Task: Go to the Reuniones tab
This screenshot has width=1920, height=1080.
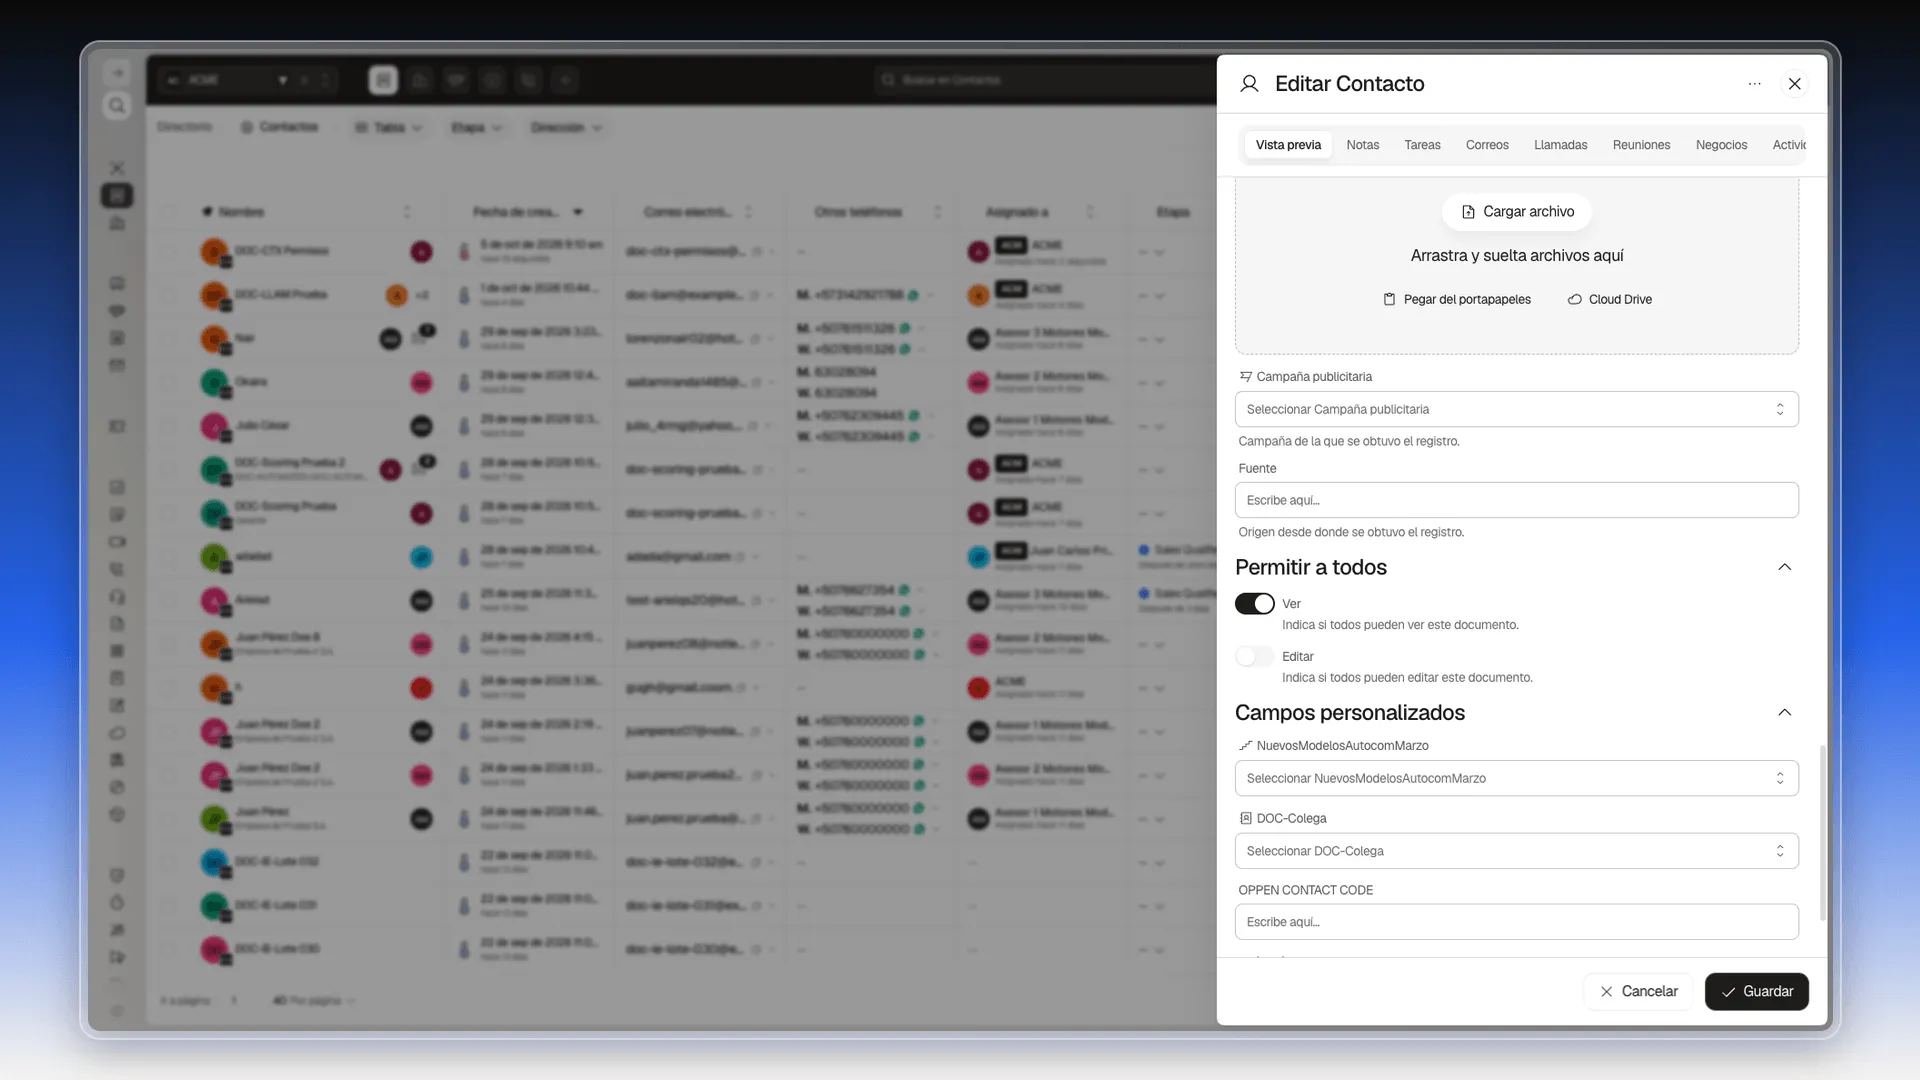Action: pyautogui.click(x=1641, y=145)
